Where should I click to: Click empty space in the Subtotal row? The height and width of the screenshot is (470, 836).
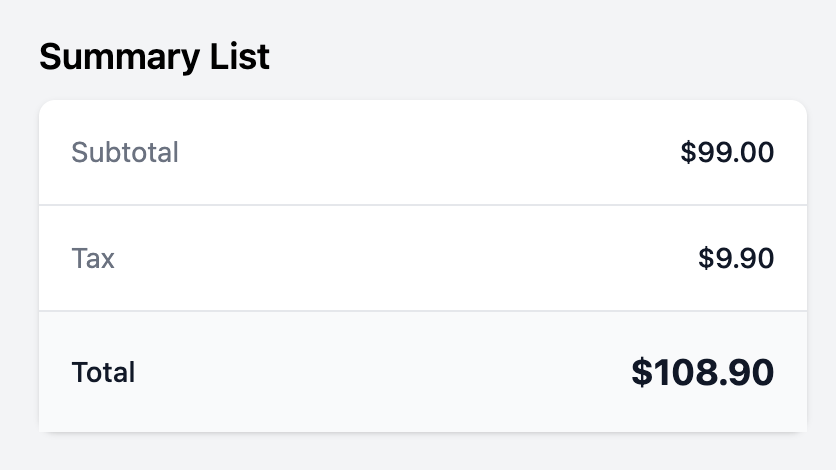[427, 152]
